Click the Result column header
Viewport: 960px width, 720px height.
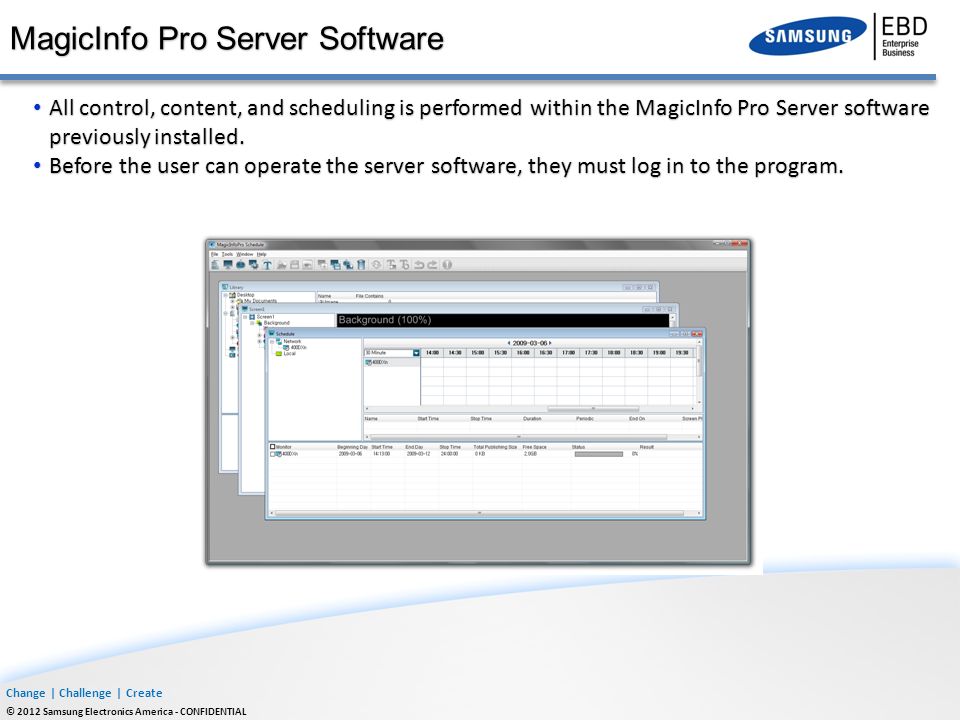(647, 447)
